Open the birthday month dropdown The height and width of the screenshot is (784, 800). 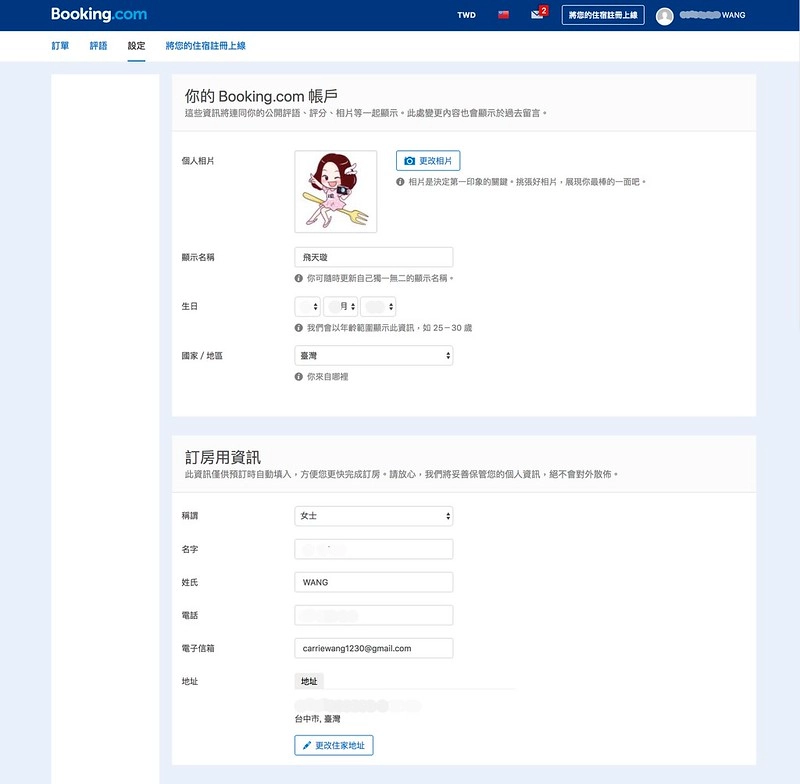point(340,306)
